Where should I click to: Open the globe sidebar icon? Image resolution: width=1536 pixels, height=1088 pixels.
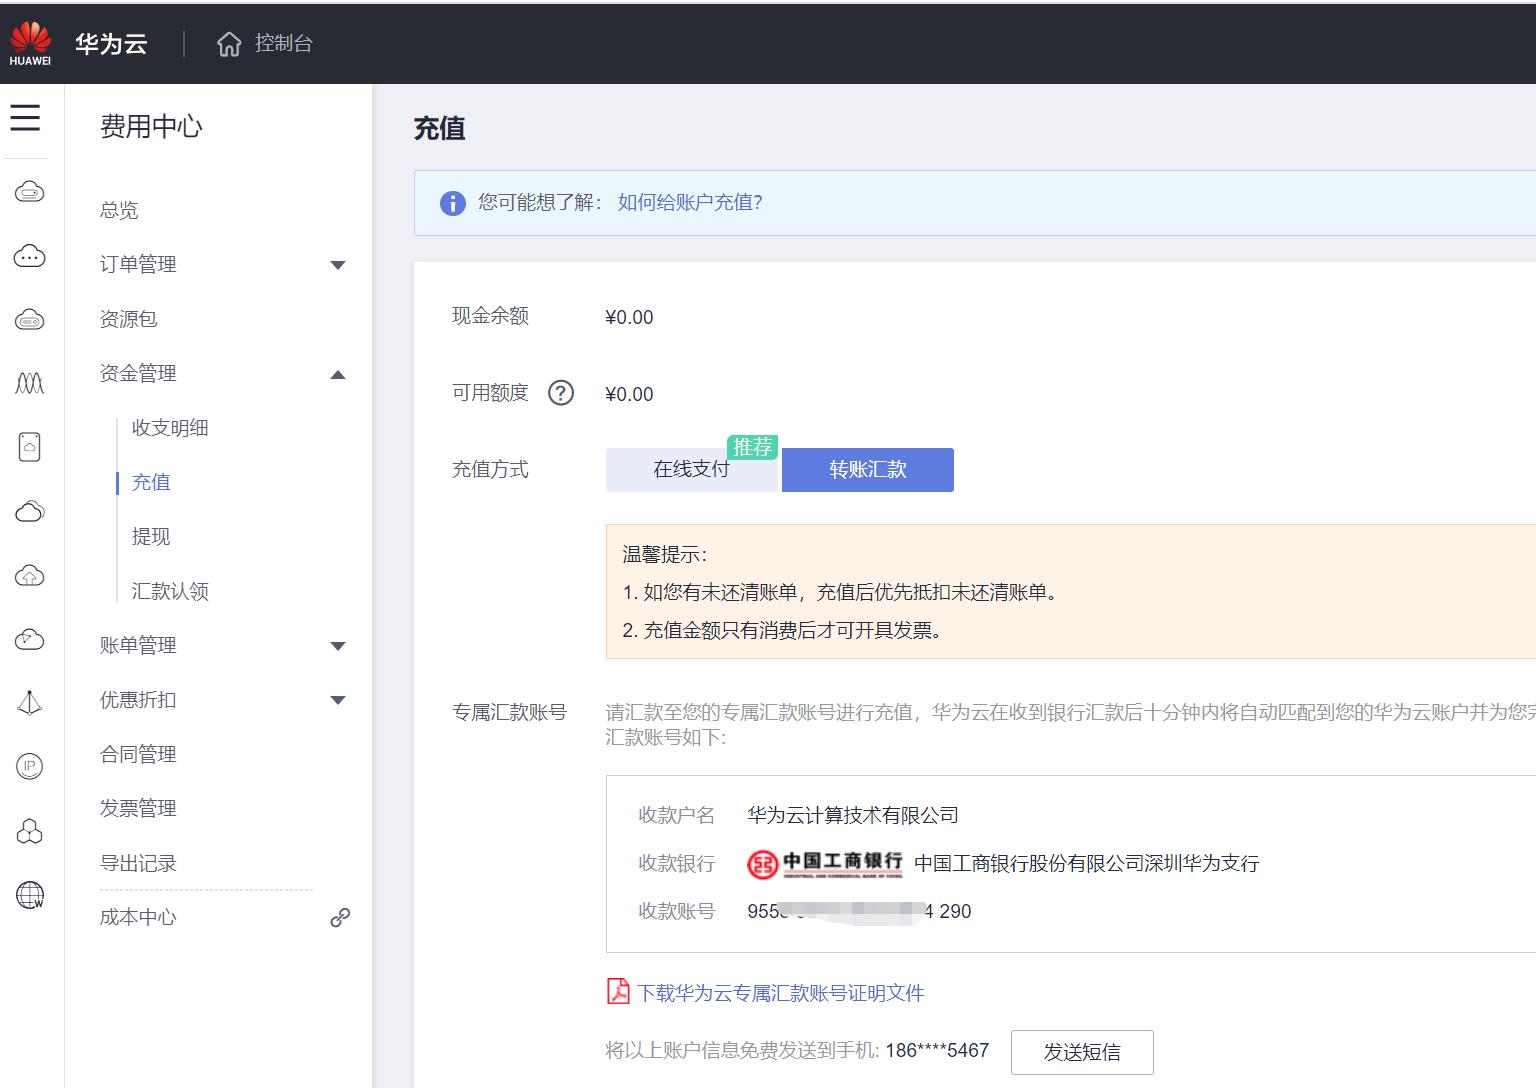30,895
